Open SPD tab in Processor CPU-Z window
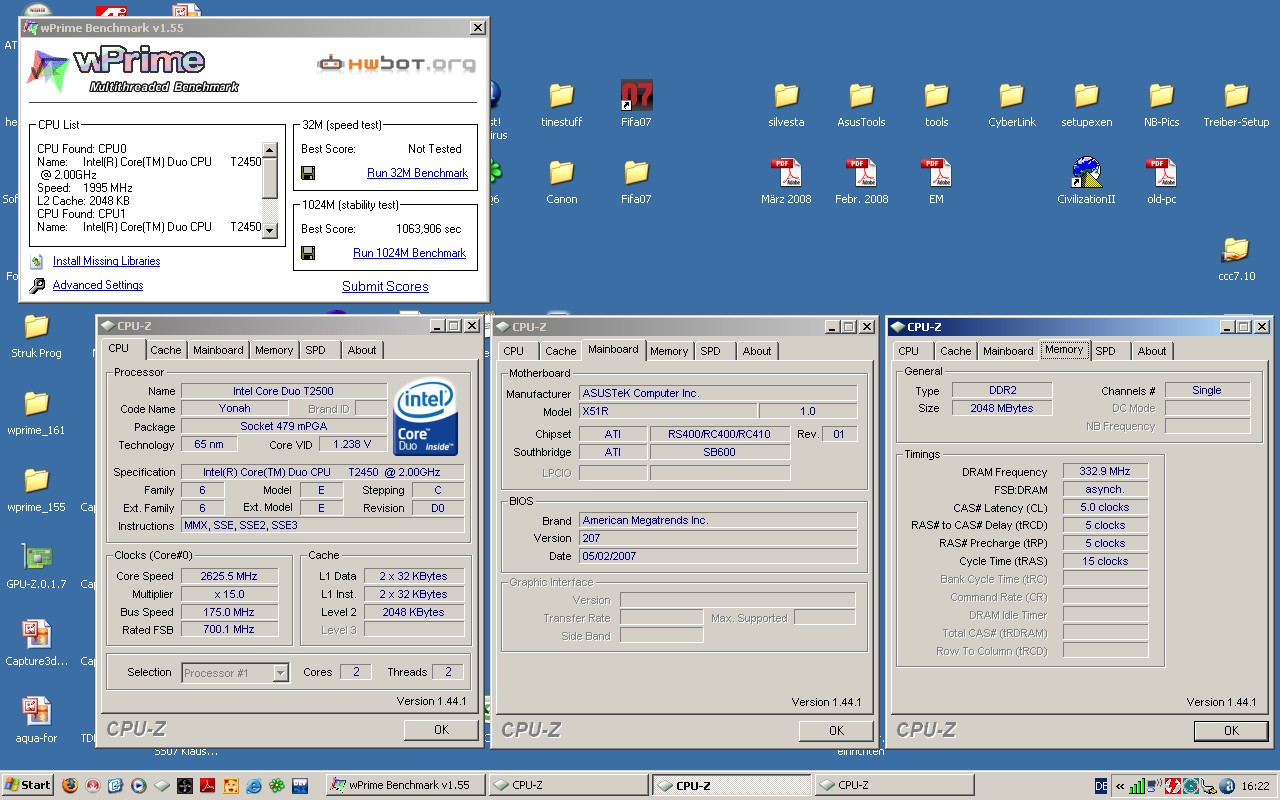 coord(315,350)
